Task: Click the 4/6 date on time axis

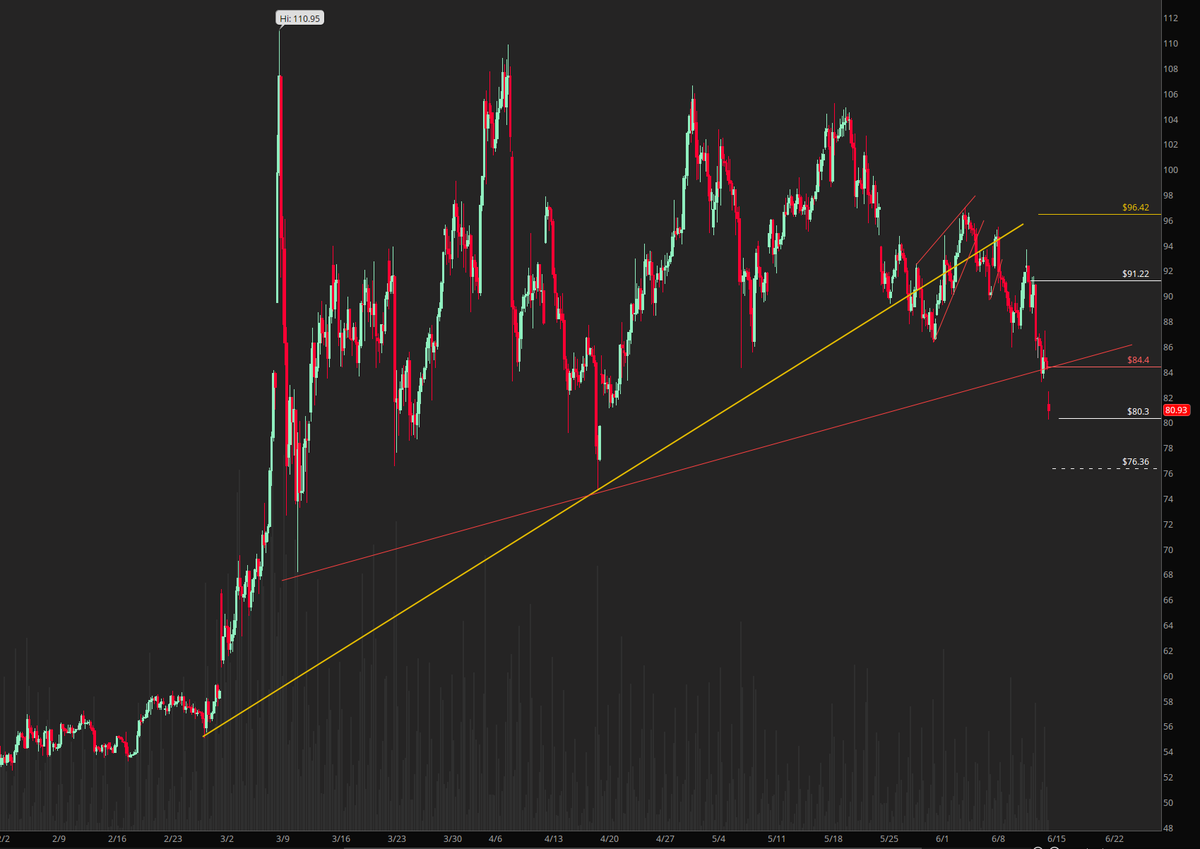Action: pyautogui.click(x=496, y=841)
